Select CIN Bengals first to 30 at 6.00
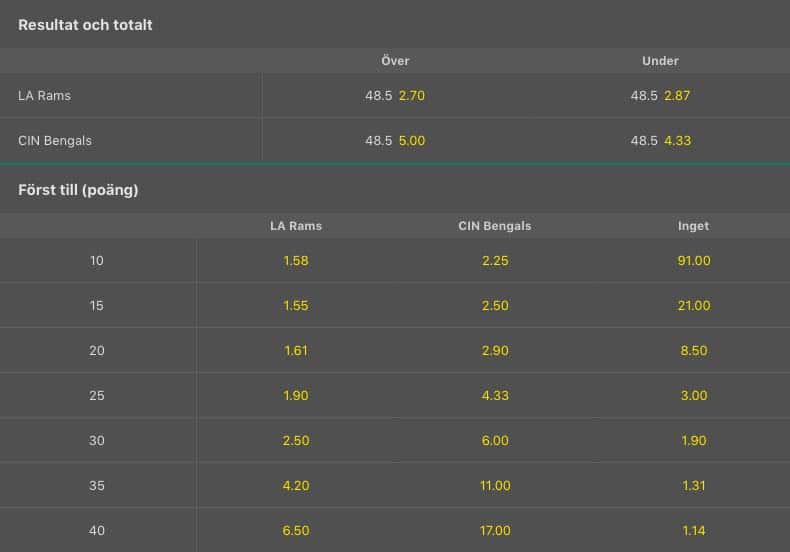 tap(495, 441)
